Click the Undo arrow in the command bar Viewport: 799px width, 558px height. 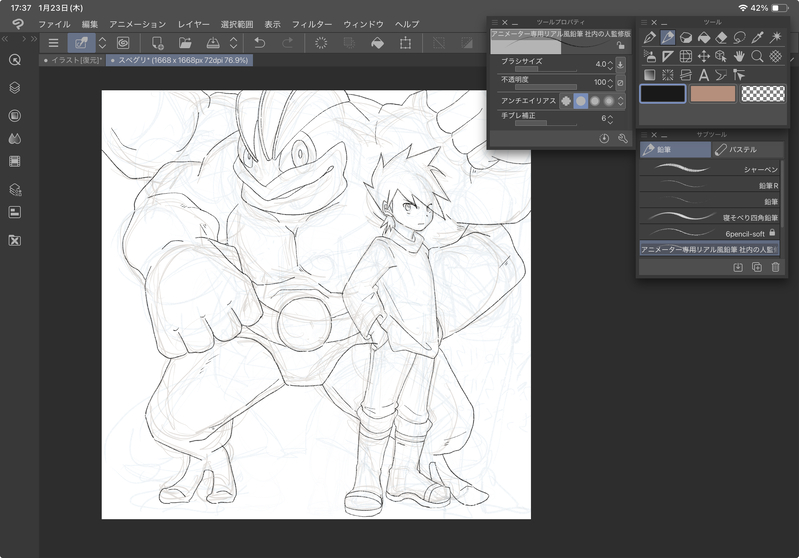pyautogui.click(x=260, y=43)
